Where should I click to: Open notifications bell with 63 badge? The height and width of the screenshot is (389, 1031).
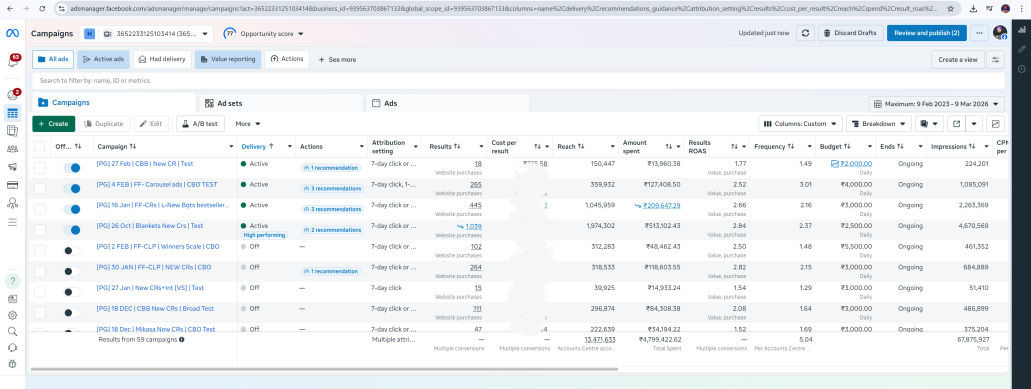pos(12,61)
